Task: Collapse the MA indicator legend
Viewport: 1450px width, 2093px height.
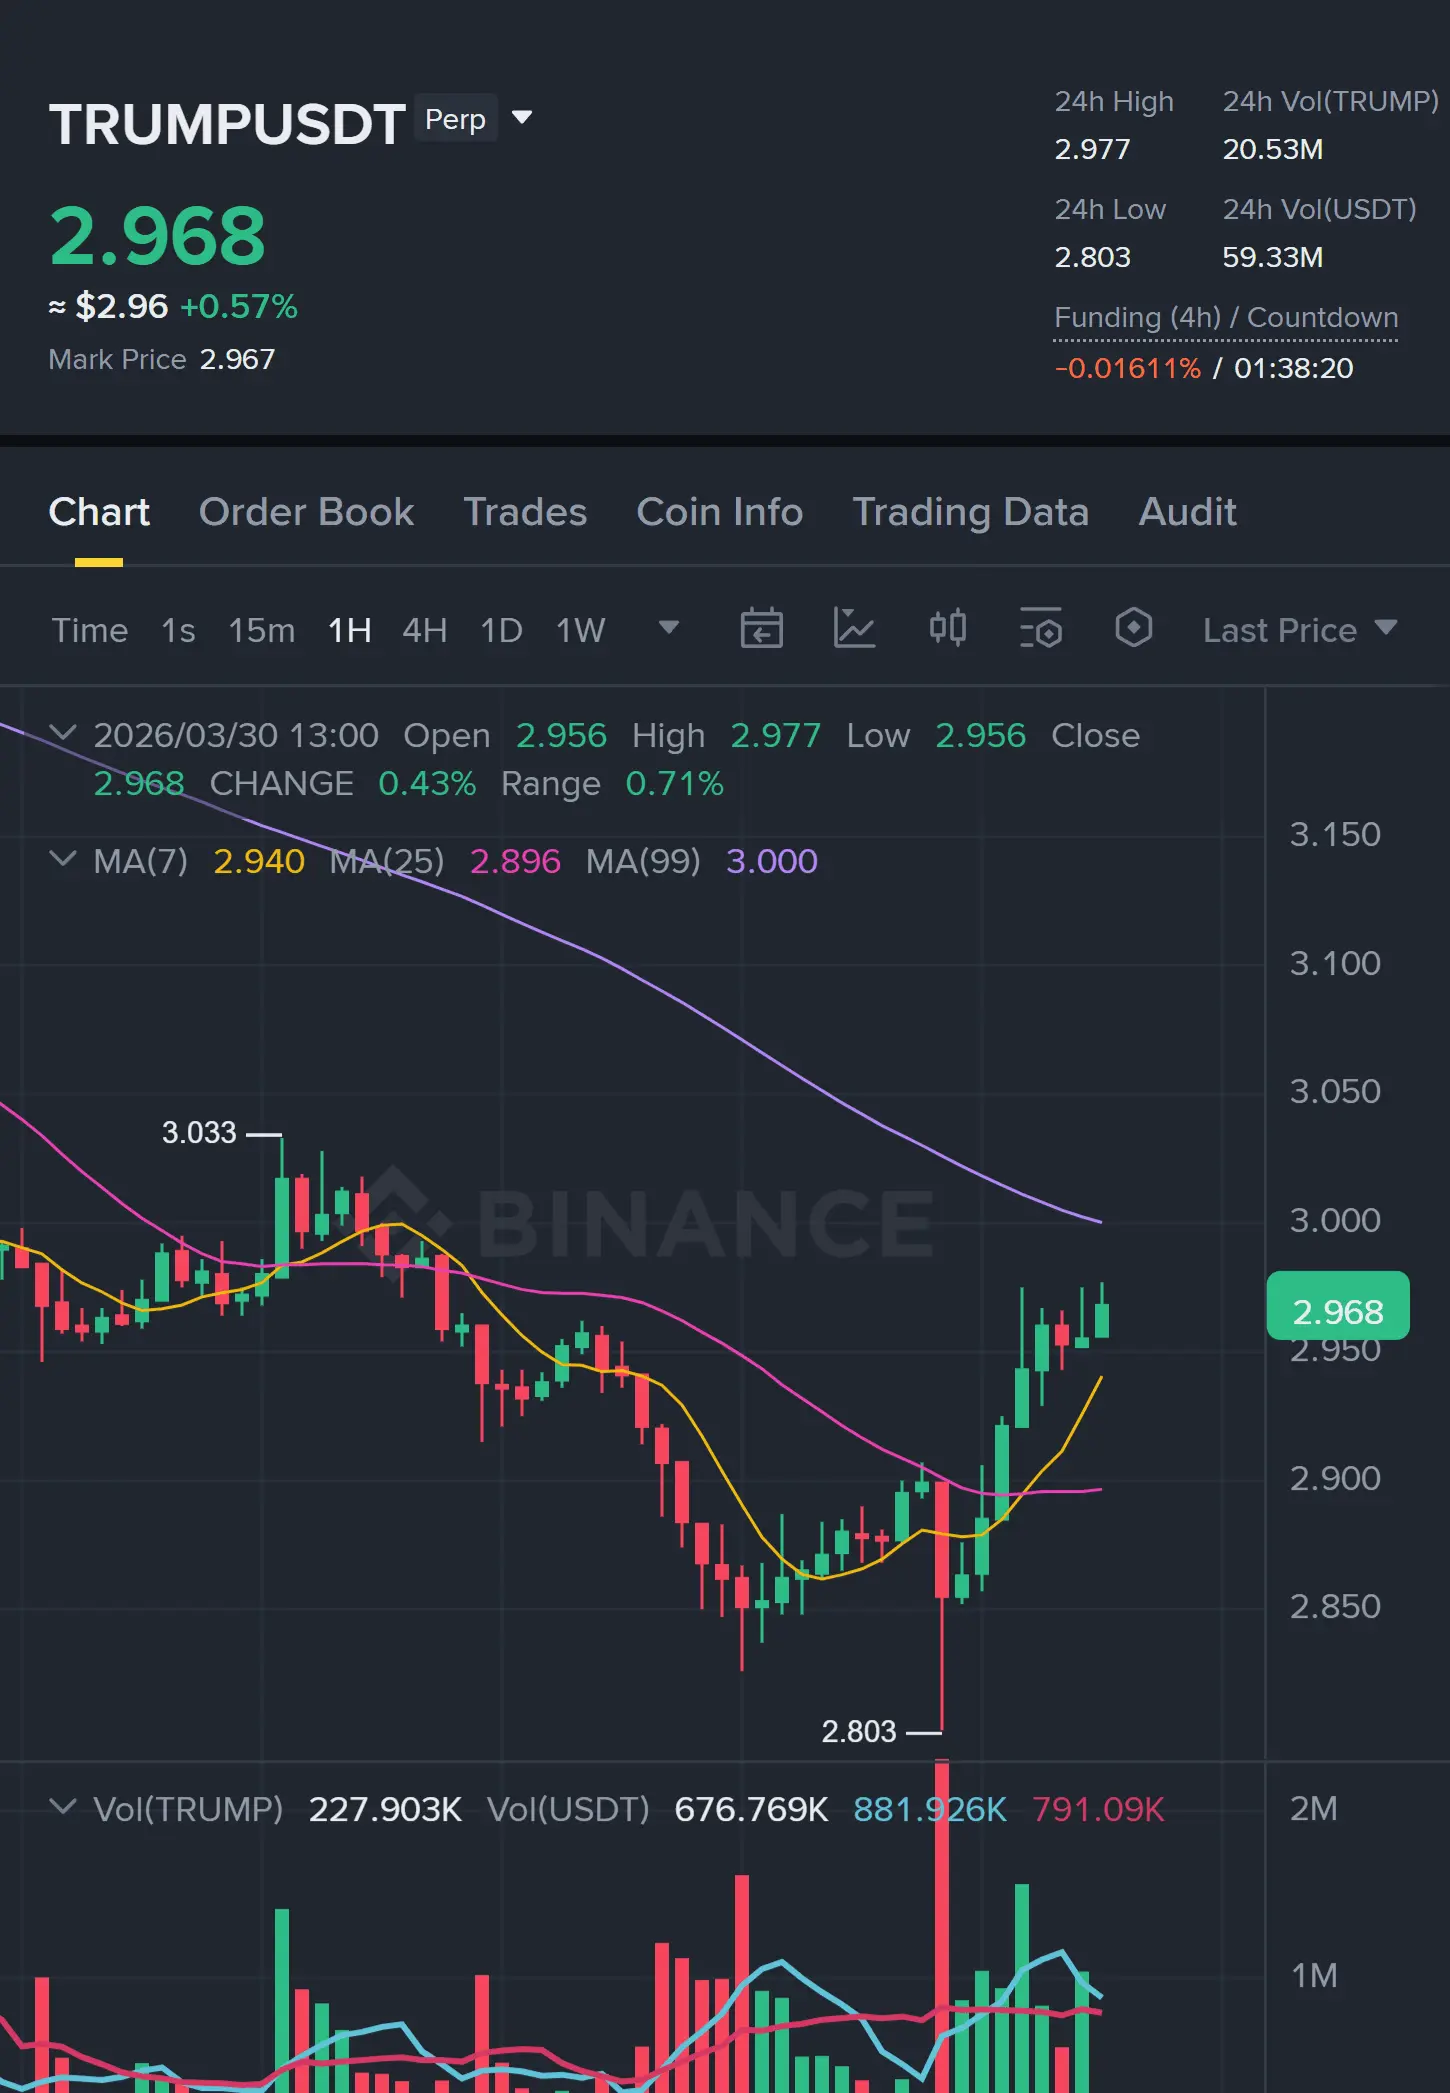Action: click(x=63, y=860)
